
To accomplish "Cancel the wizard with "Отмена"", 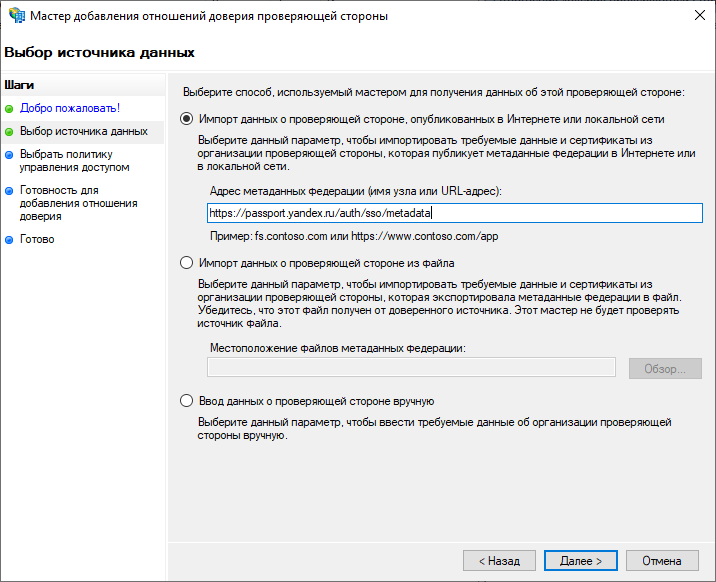I will point(662,561).
